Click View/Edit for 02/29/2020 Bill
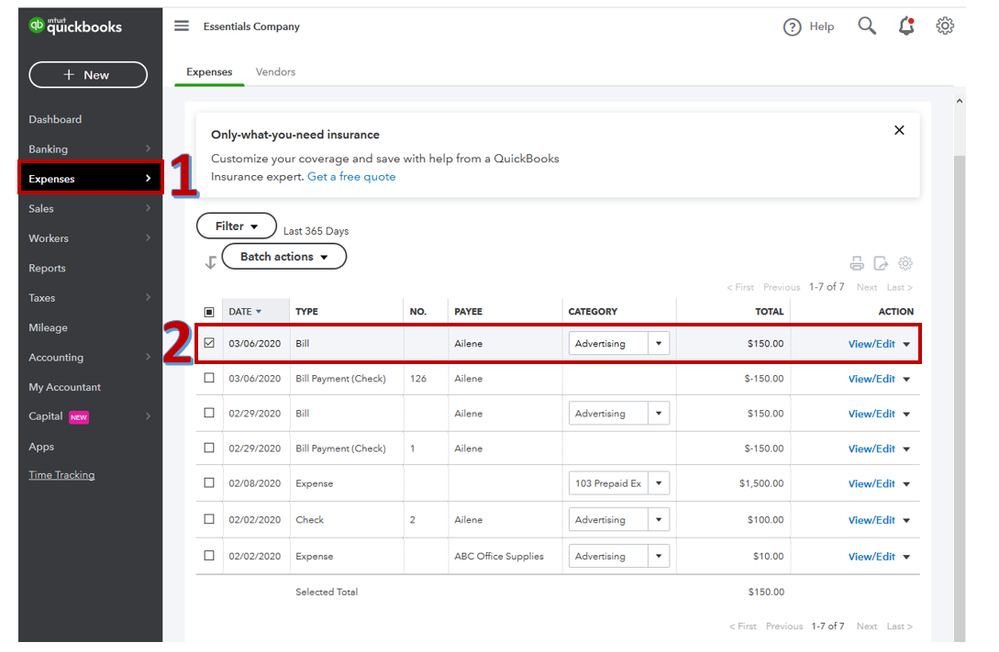This screenshot has height=652, width=999. pyautogui.click(x=871, y=414)
